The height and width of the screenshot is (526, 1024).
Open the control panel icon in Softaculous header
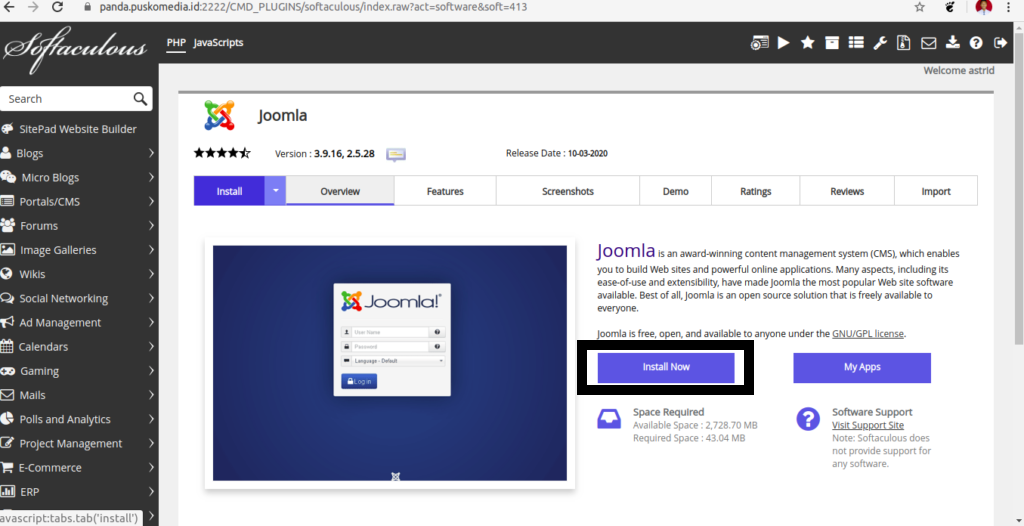(760, 43)
